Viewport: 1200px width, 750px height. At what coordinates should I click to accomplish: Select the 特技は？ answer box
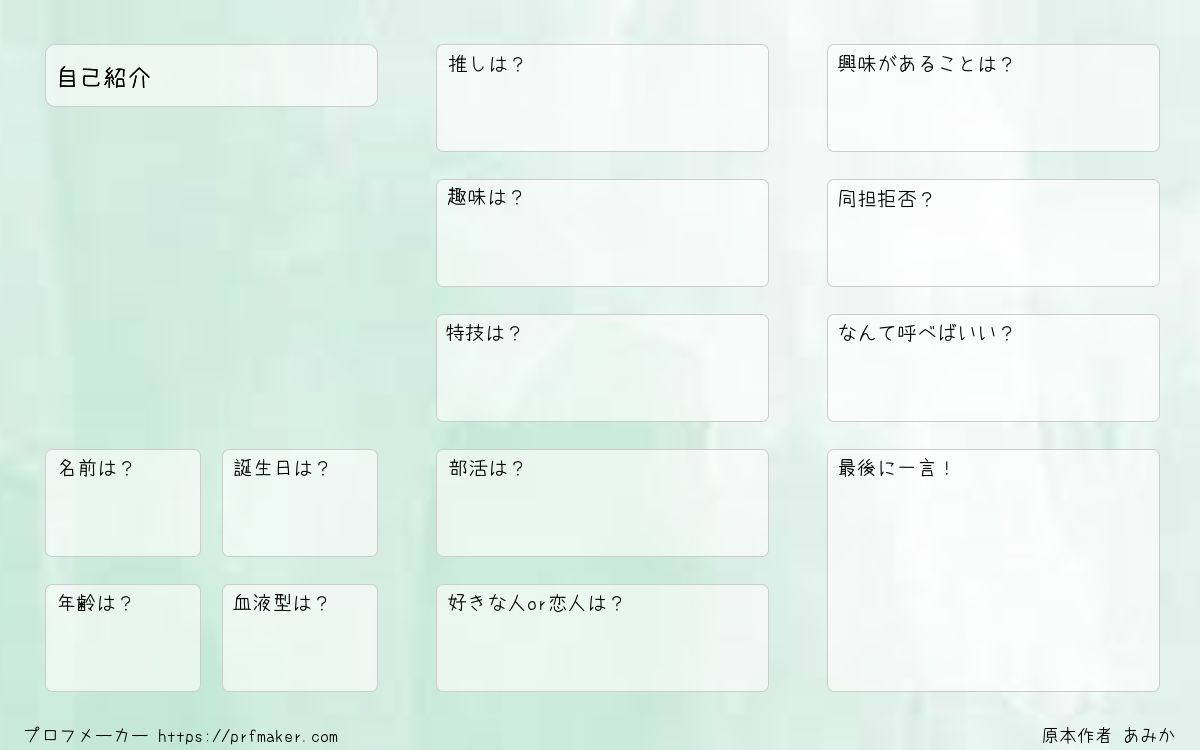(x=602, y=368)
